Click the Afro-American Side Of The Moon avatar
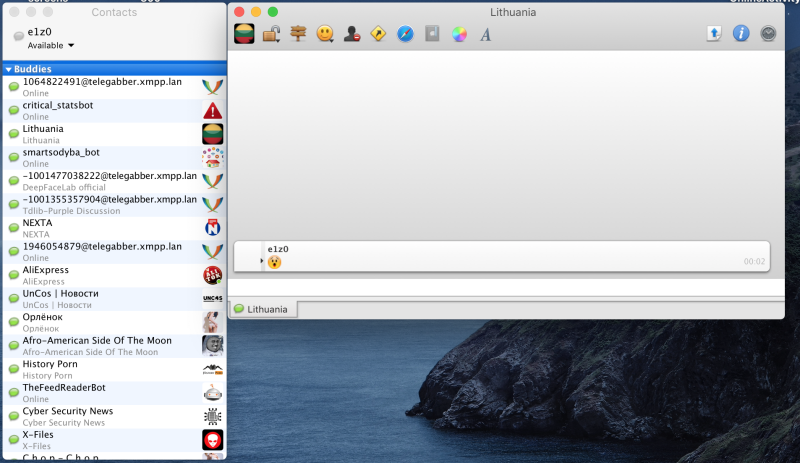Screen dimensions: 800x463 click(213, 346)
